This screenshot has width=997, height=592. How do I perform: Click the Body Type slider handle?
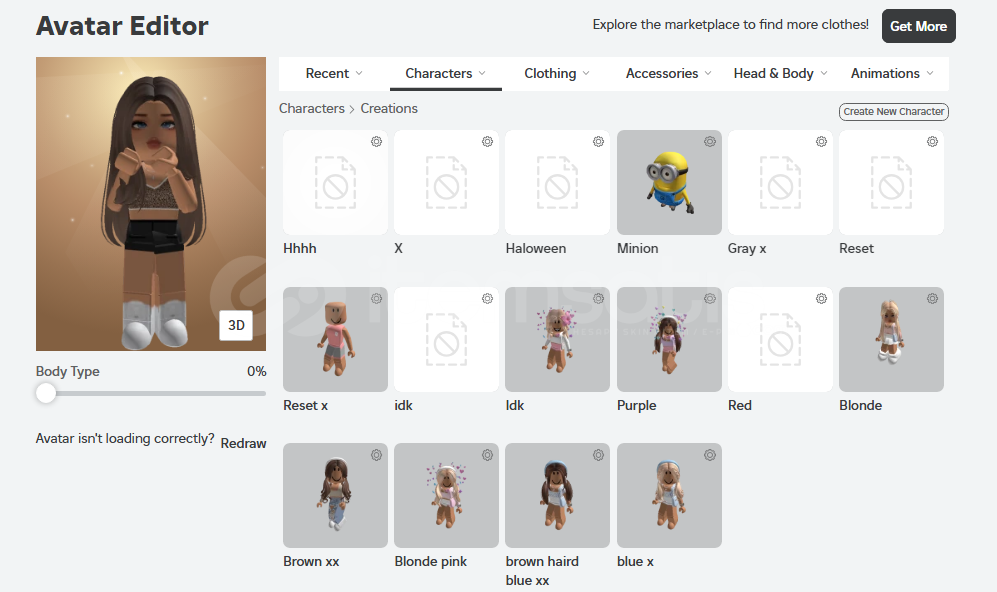coord(46,393)
